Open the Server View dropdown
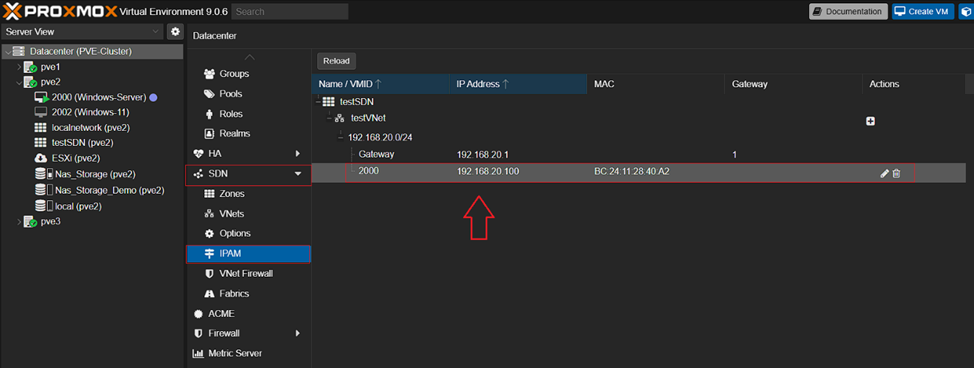Screen dimensions: 974x368 tap(83, 32)
